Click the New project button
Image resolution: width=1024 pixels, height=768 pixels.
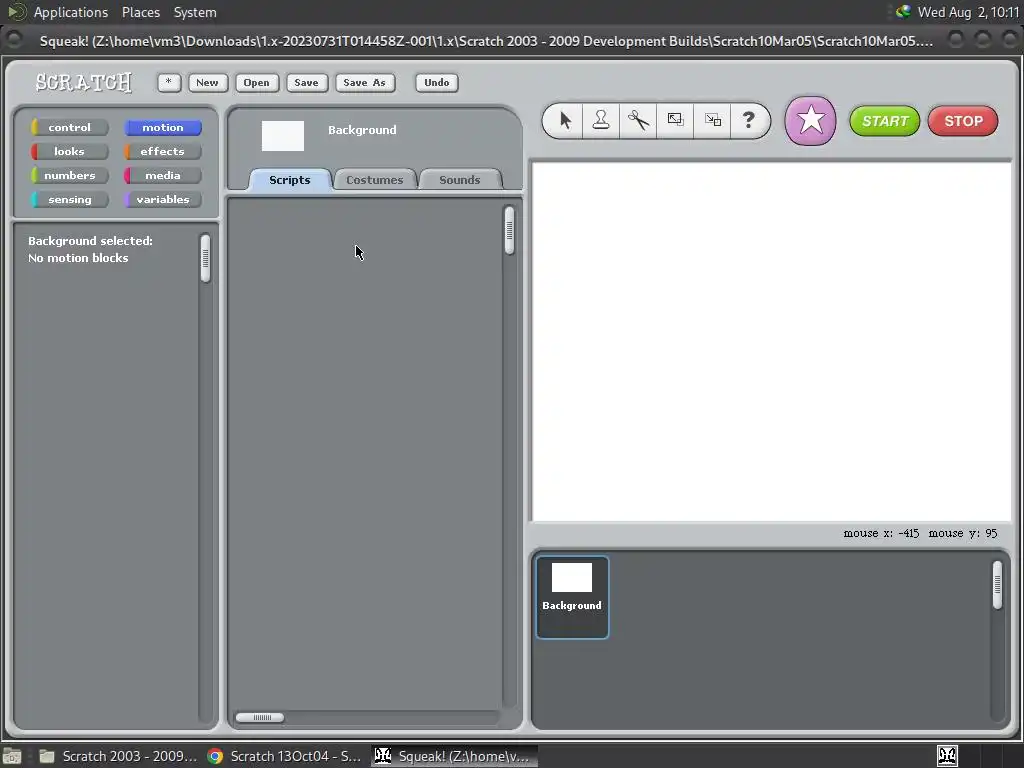pyautogui.click(x=208, y=82)
